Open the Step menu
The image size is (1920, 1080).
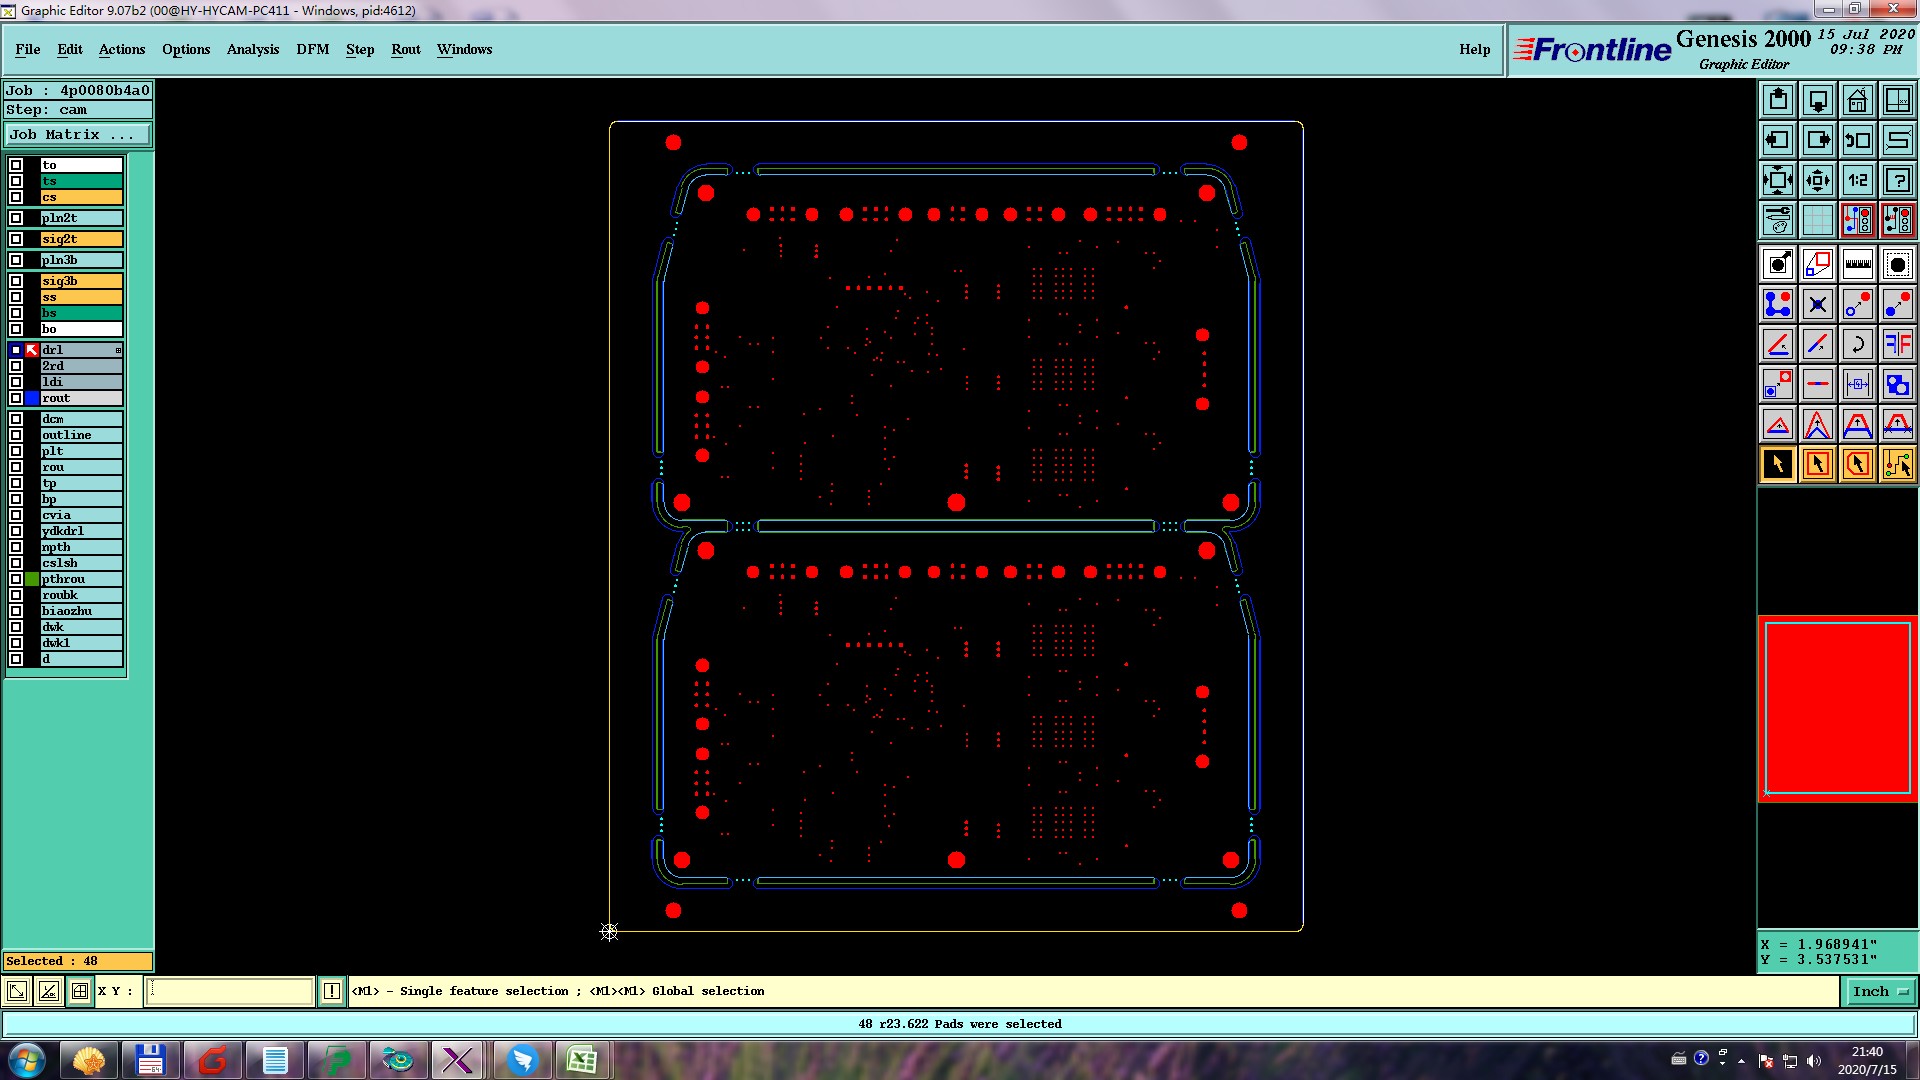pyautogui.click(x=360, y=49)
